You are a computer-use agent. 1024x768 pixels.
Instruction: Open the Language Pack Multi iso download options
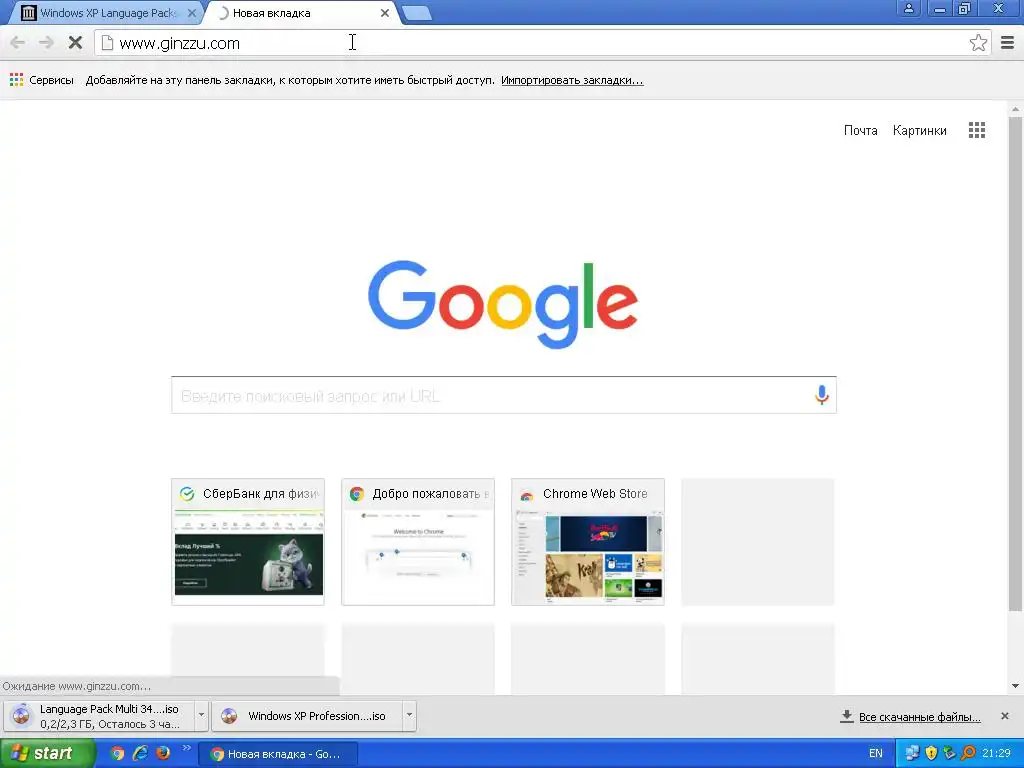pos(201,715)
